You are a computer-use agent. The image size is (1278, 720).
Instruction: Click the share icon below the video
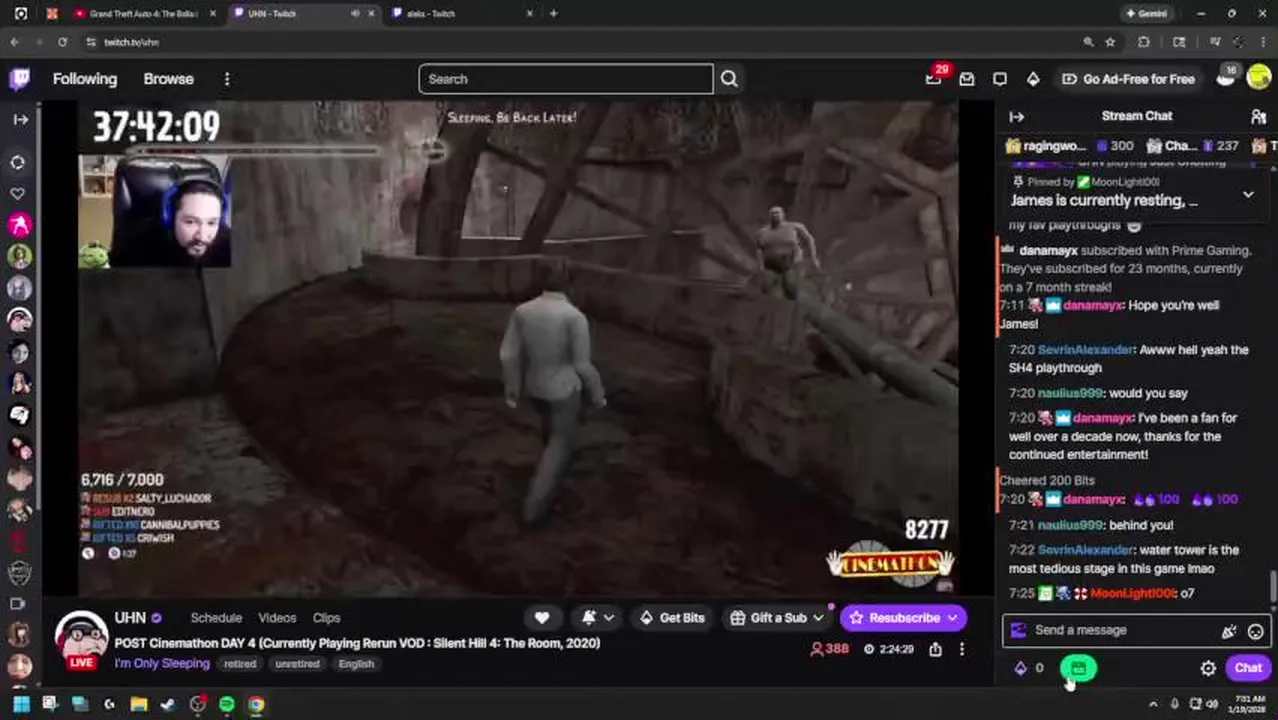pyautogui.click(x=935, y=649)
